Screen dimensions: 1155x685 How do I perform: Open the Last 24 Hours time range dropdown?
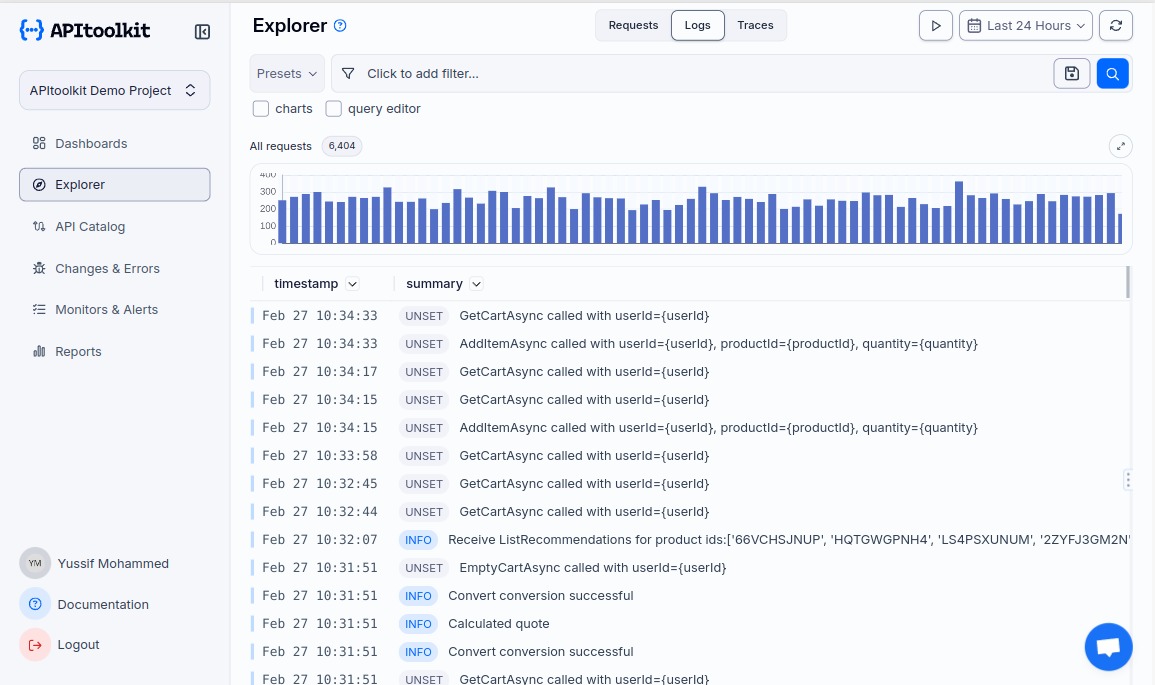(x=1025, y=26)
